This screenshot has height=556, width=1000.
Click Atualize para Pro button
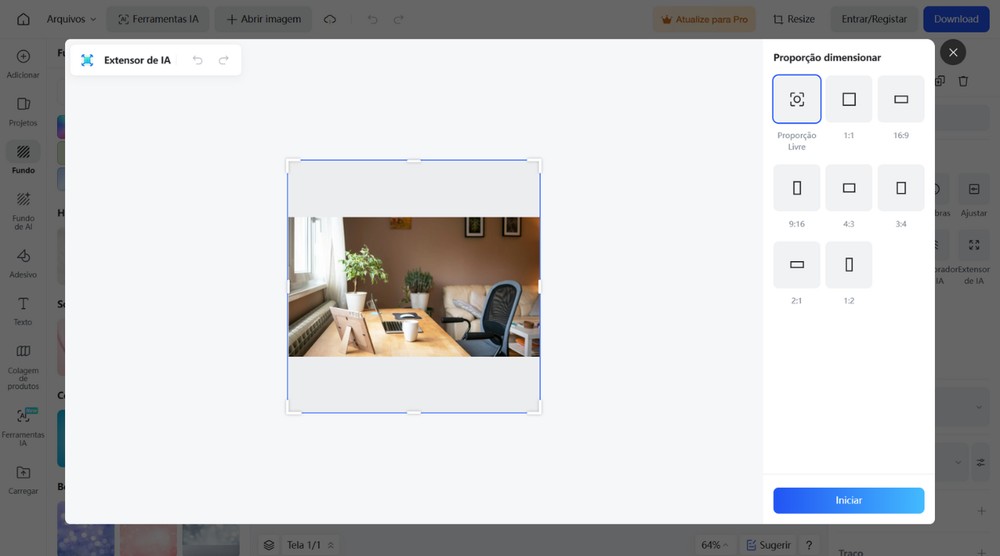(704, 19)
